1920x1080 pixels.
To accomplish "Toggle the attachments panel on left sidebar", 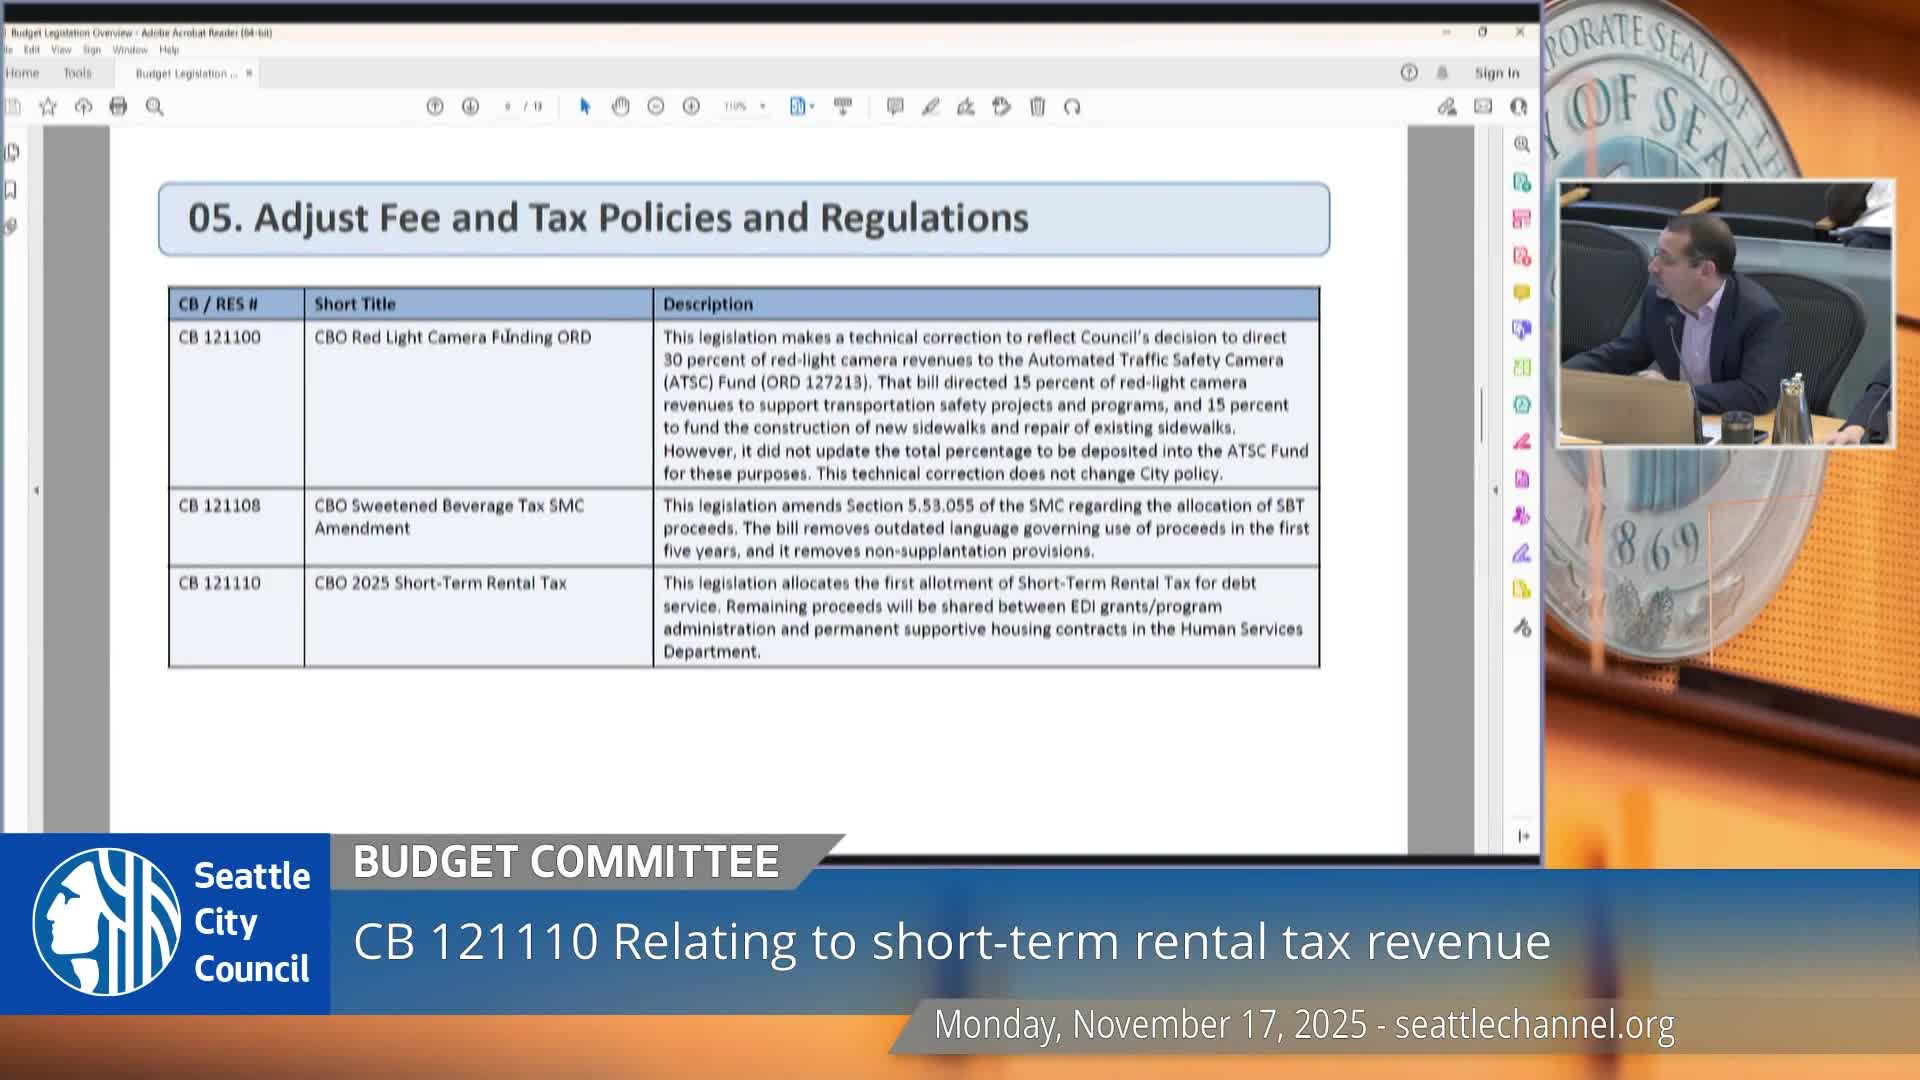I will [x=12, y=228].
